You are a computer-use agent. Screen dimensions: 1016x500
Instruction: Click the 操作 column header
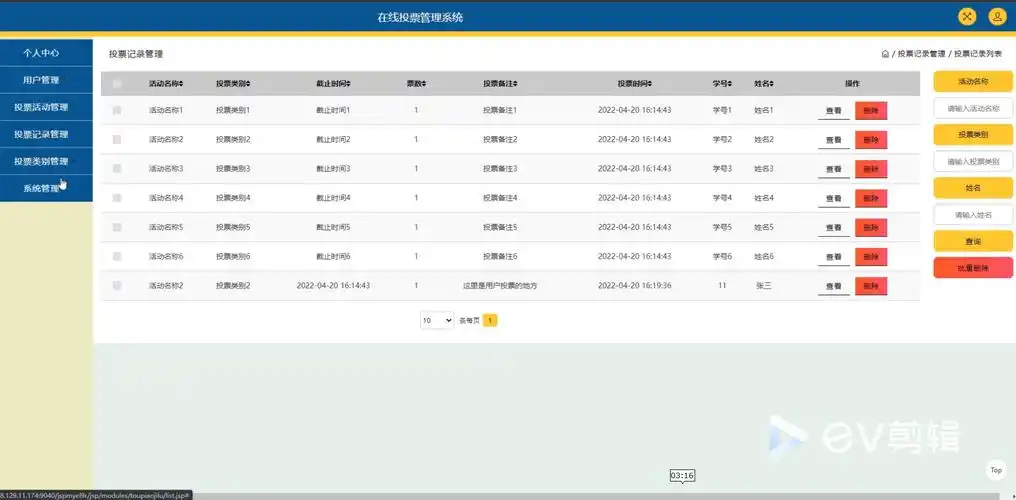pos(852,84)
